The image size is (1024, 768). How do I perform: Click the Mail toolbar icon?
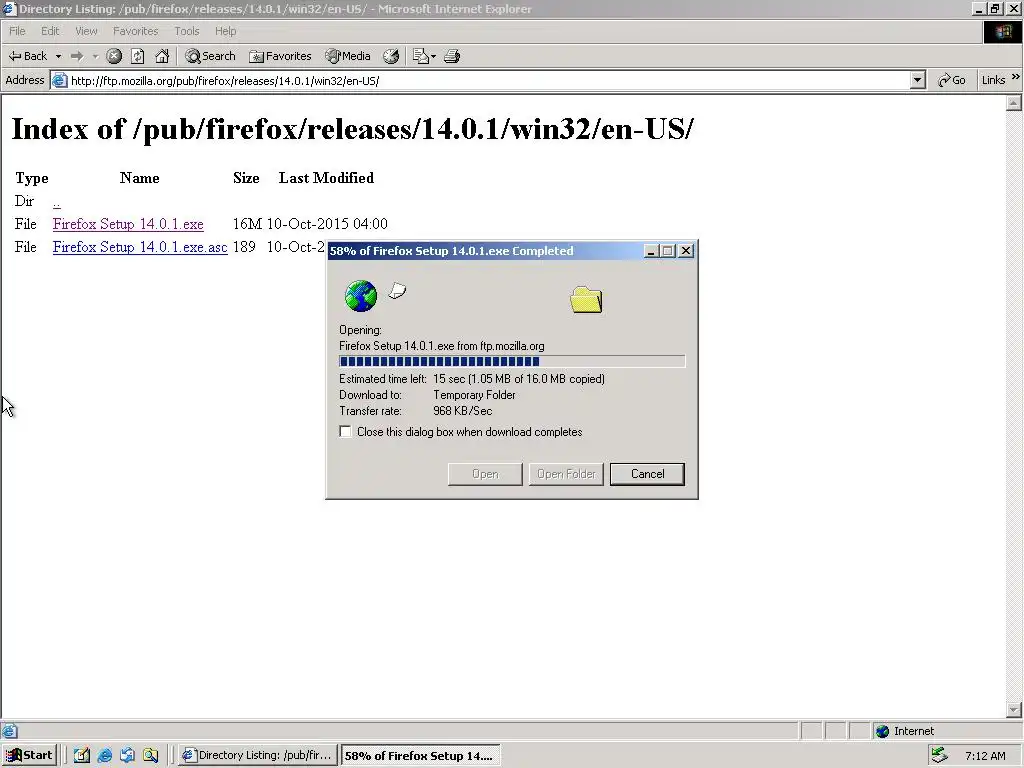coord(421,56)
